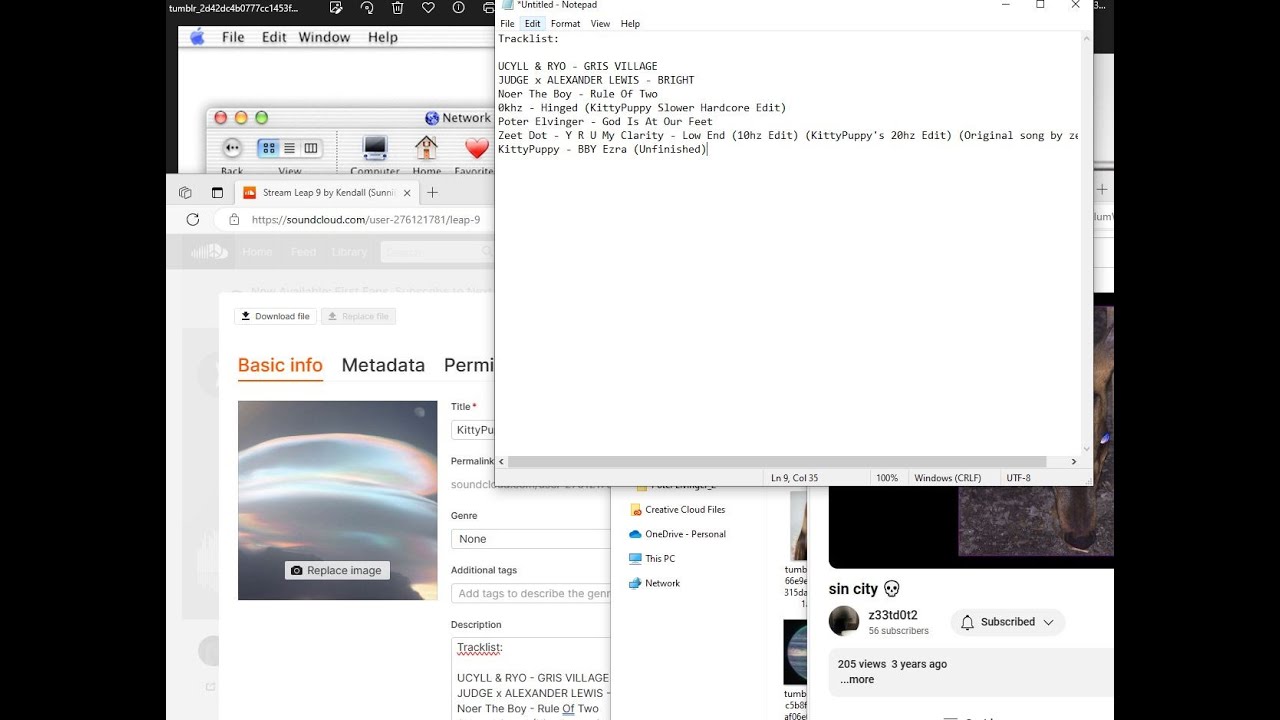Open Notepad's Format menu
Screen dimensions: 1280x720
click(565, 24)
